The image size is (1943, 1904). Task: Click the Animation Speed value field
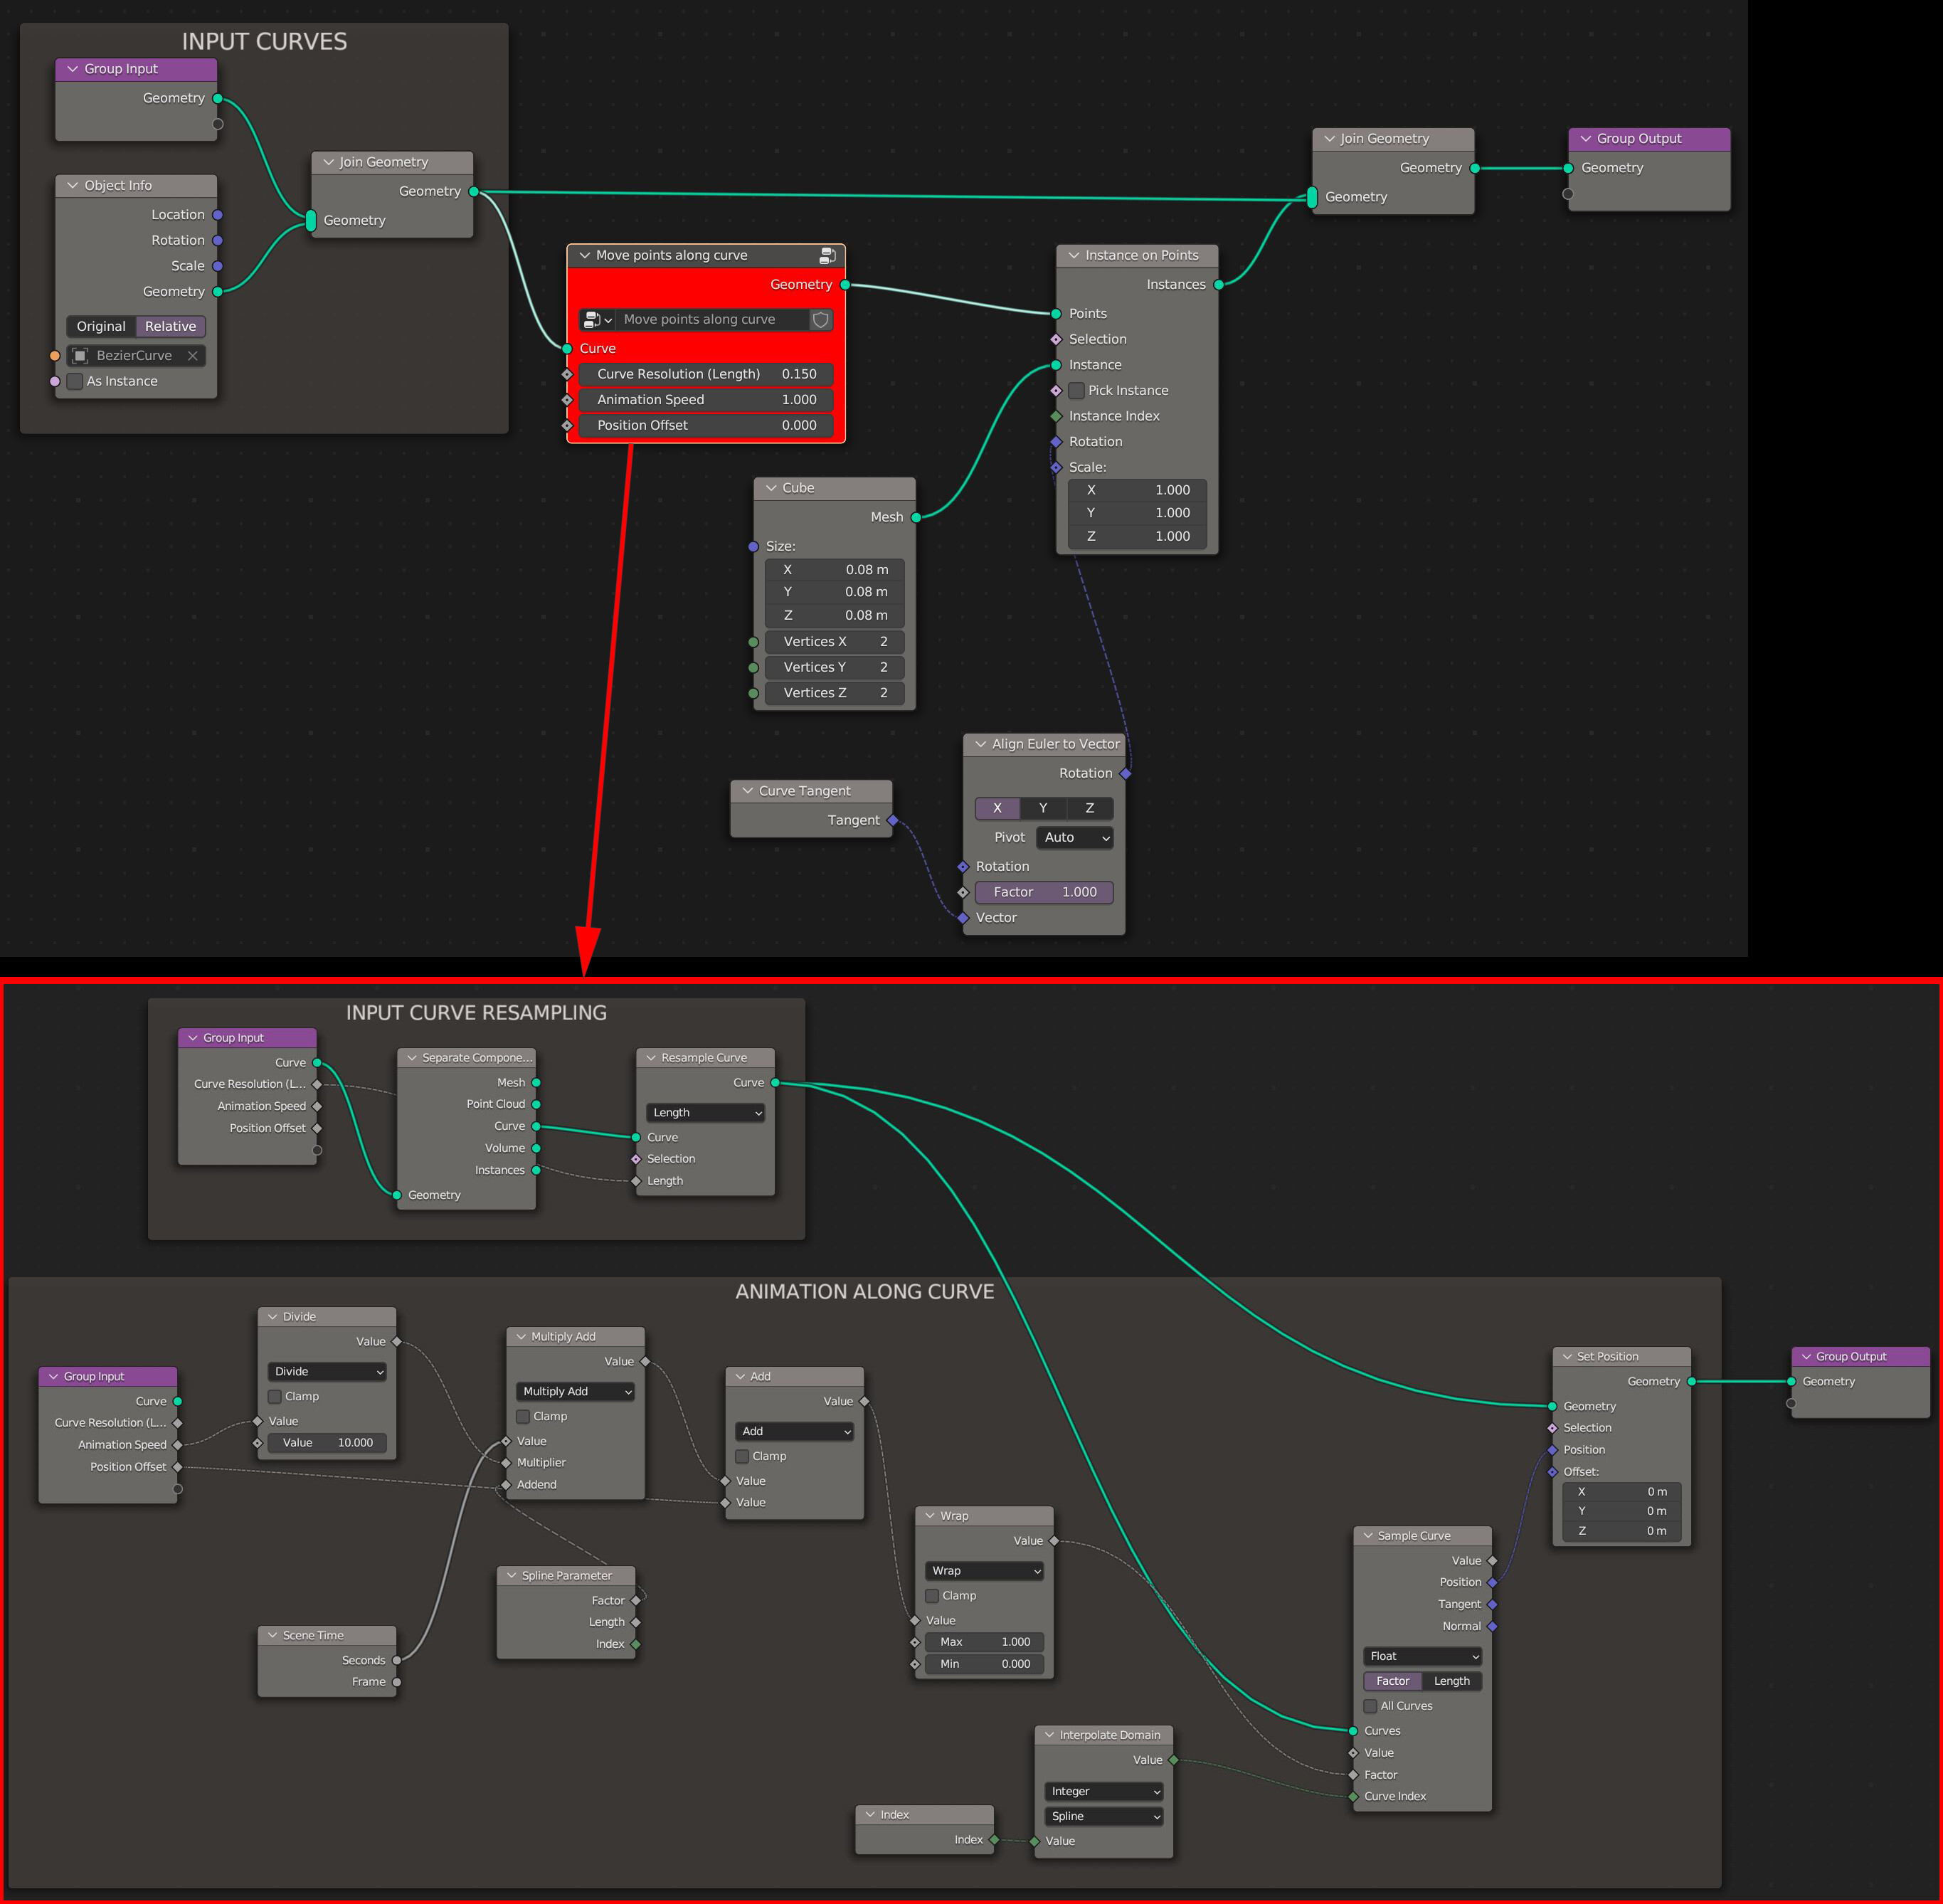[x=705, y=400]
